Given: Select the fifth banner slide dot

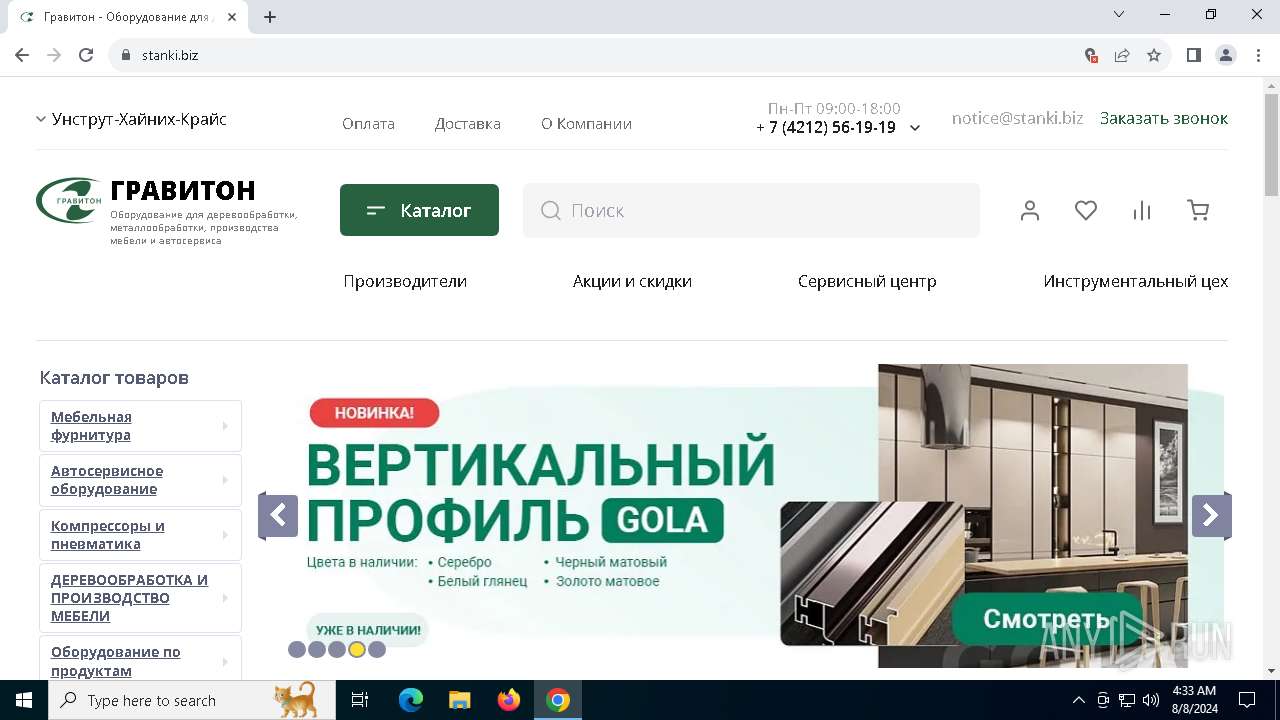Looking at the screenshot, I should [377, 649].
